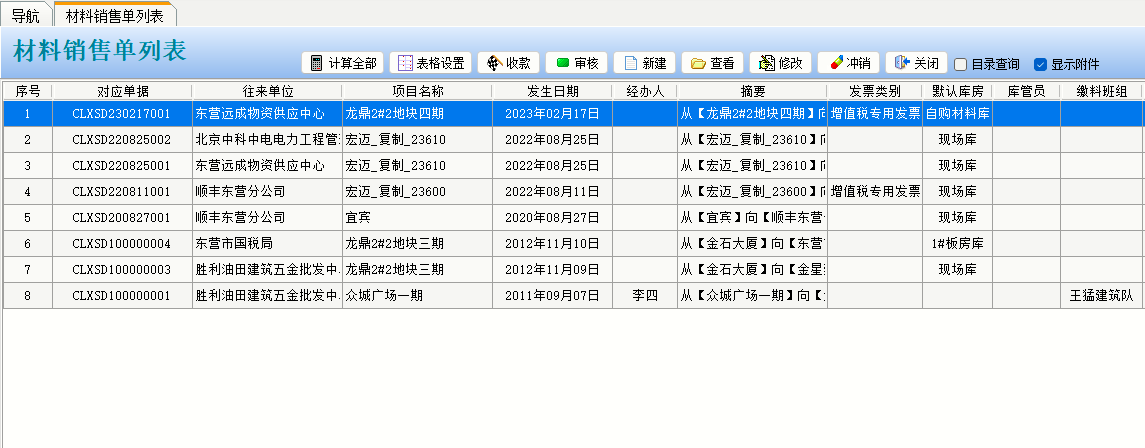Select row with document CLXSD220825002
The height and width of the screenshot is (448, 1145).
coord(122,140)
